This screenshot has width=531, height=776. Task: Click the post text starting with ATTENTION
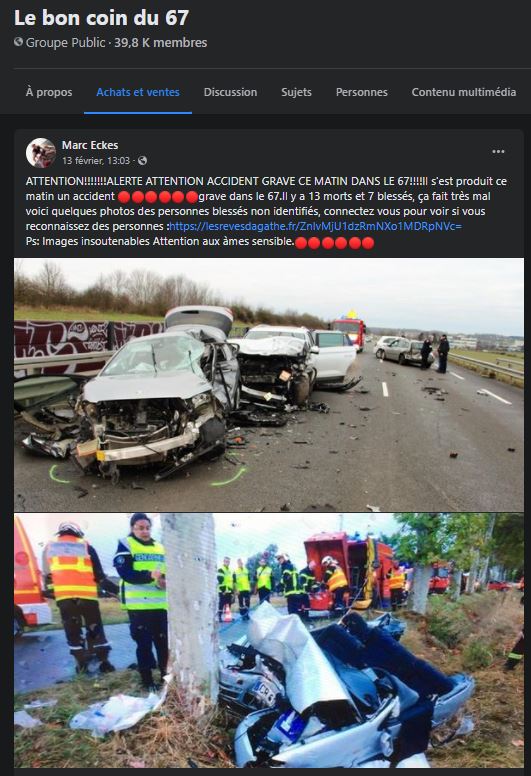266,211
